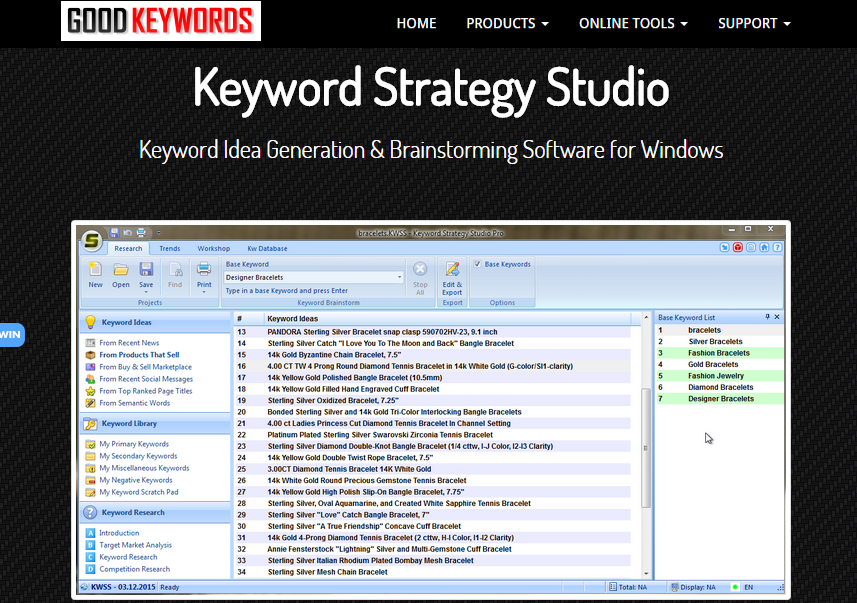Open My Primary Keywords

pos(134,444)
